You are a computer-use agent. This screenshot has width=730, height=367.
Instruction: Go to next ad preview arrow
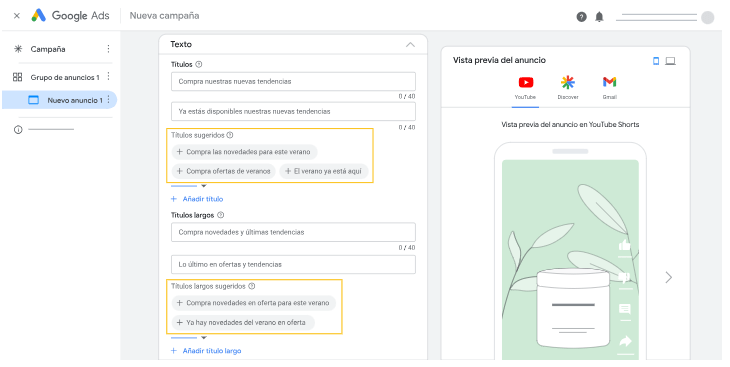tap(669, 278)
